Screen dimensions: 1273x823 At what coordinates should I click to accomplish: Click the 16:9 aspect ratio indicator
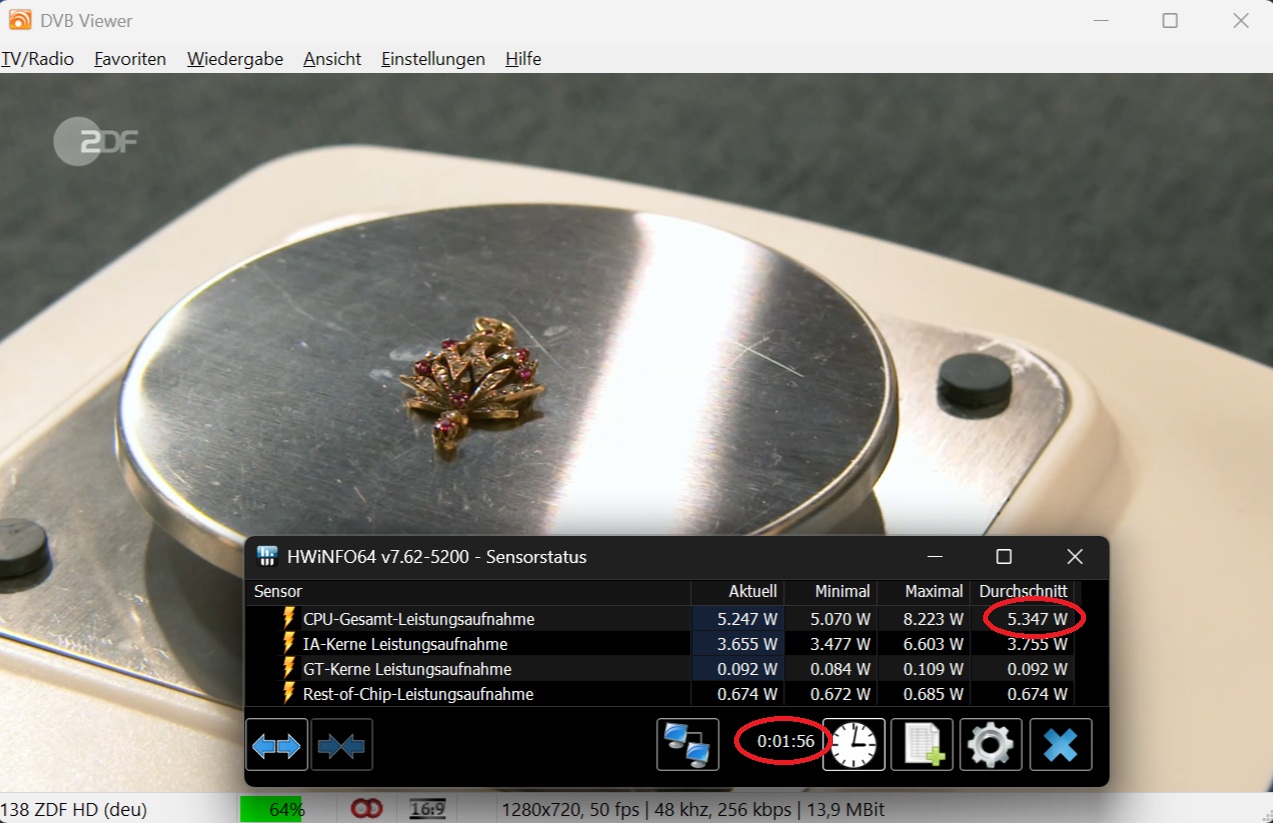(428, 809)
